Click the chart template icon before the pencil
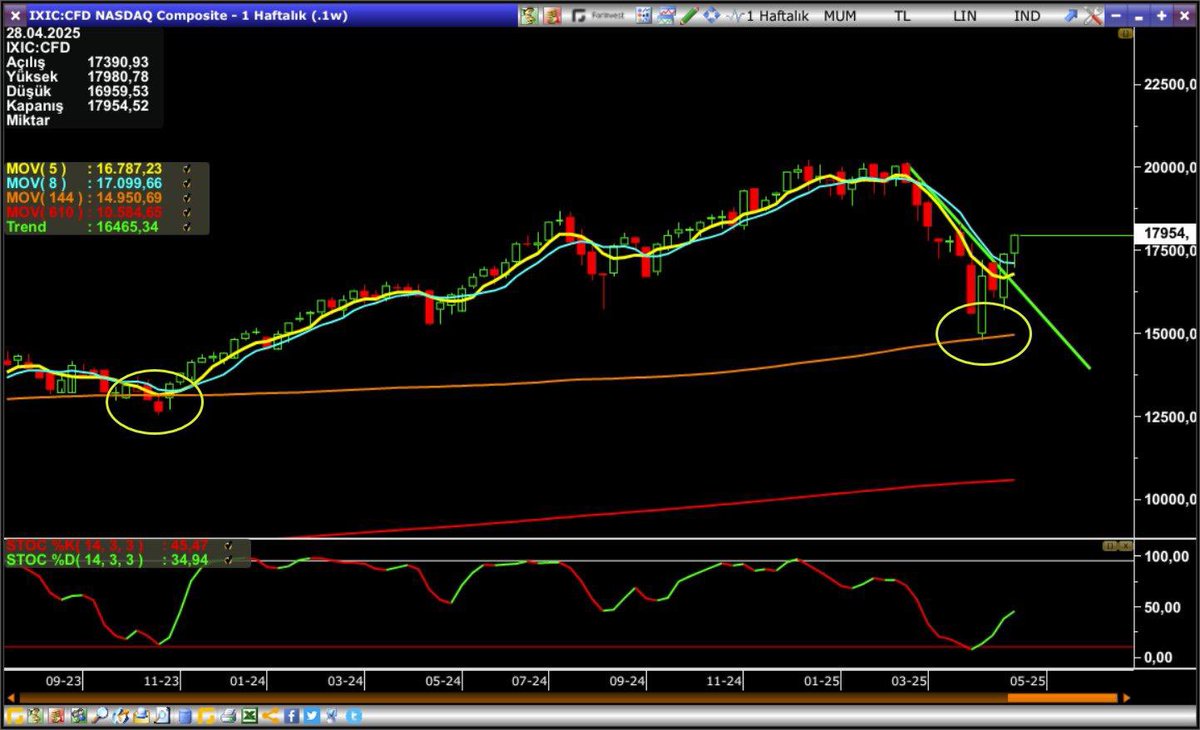The width and height of the screenshot is (1200, 730). pyautogui.click(x=666, y=15)
